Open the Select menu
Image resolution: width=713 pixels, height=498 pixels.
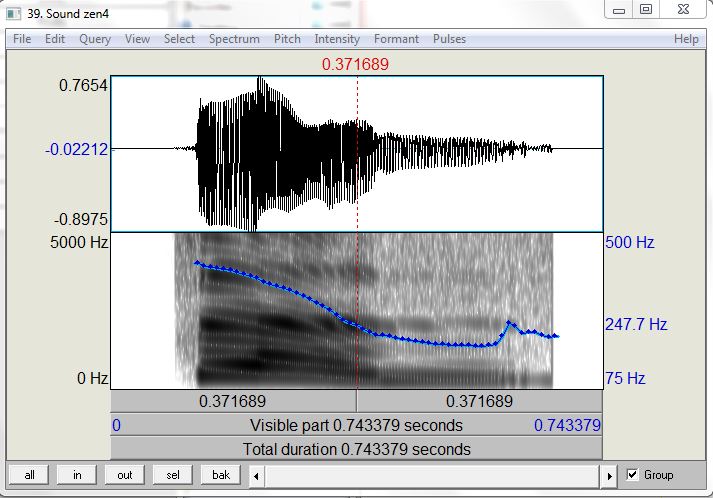coord(179,39)
